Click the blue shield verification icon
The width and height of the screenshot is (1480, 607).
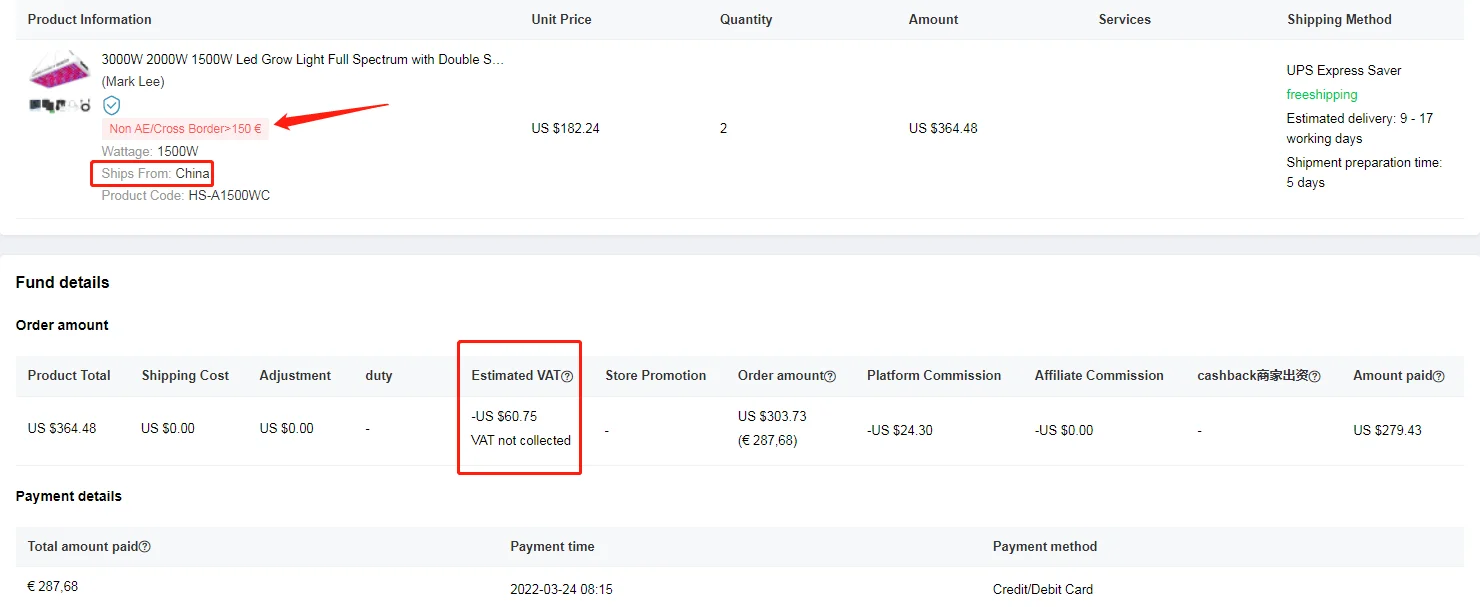tap(112, 105)
